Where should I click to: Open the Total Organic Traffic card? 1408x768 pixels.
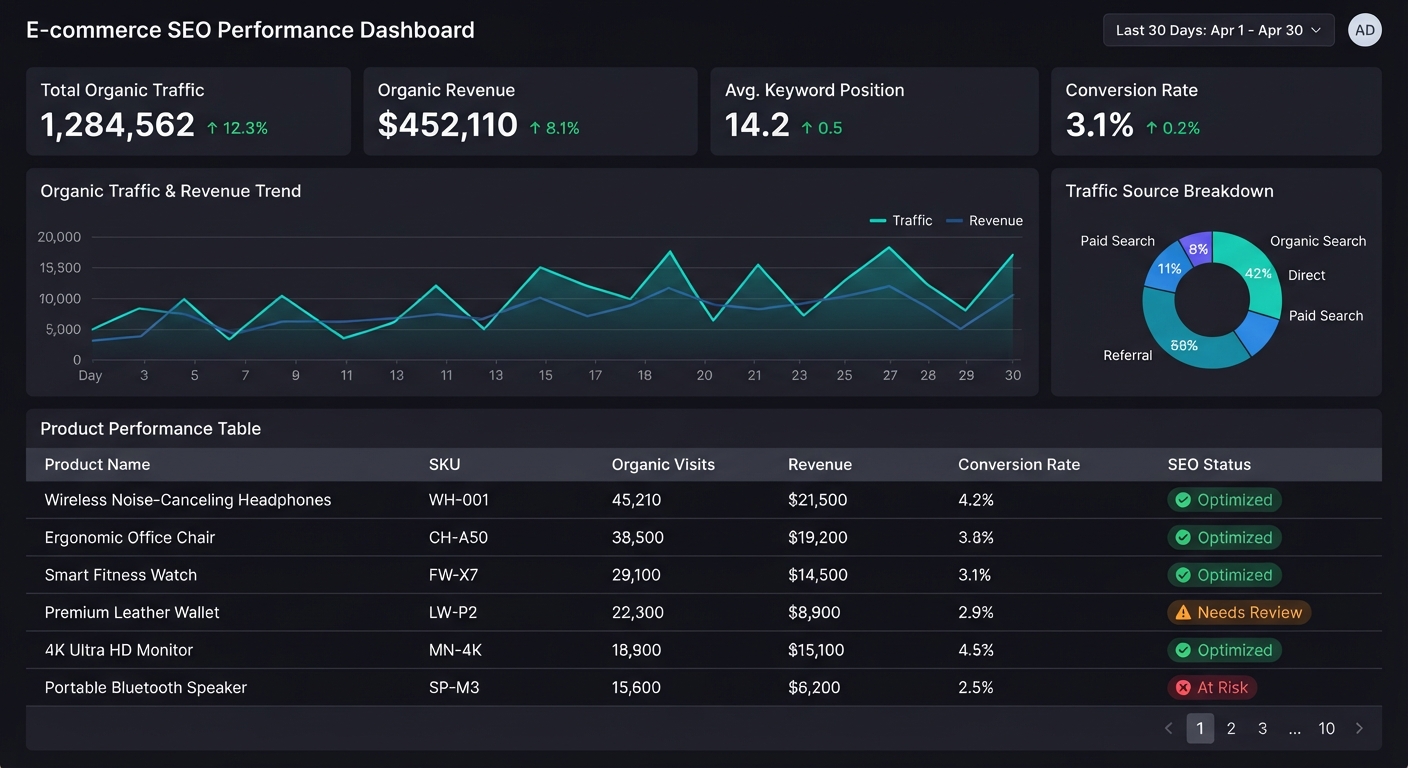point(188,111)
